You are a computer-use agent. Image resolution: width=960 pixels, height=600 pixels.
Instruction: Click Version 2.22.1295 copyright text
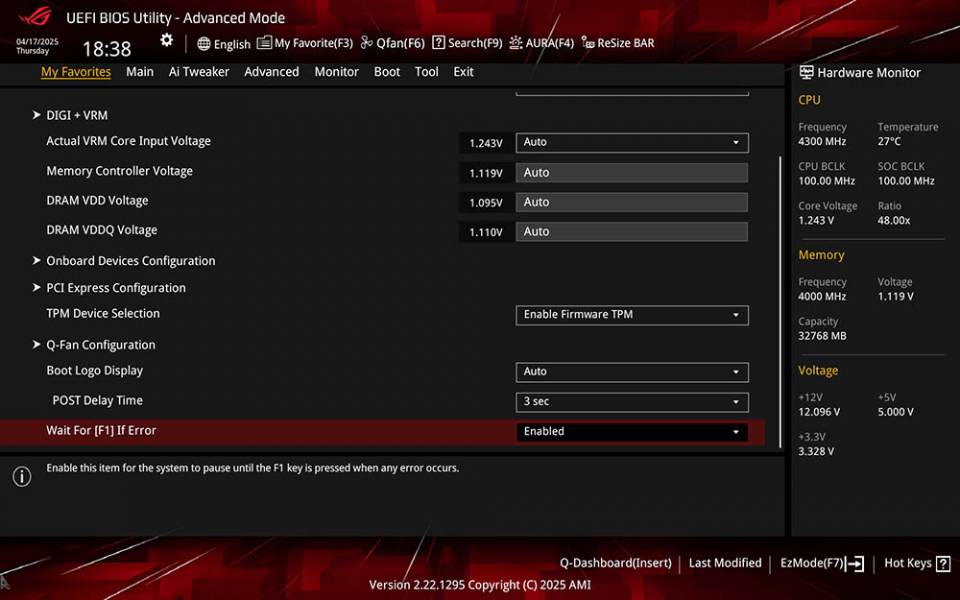tap(480, 585)
